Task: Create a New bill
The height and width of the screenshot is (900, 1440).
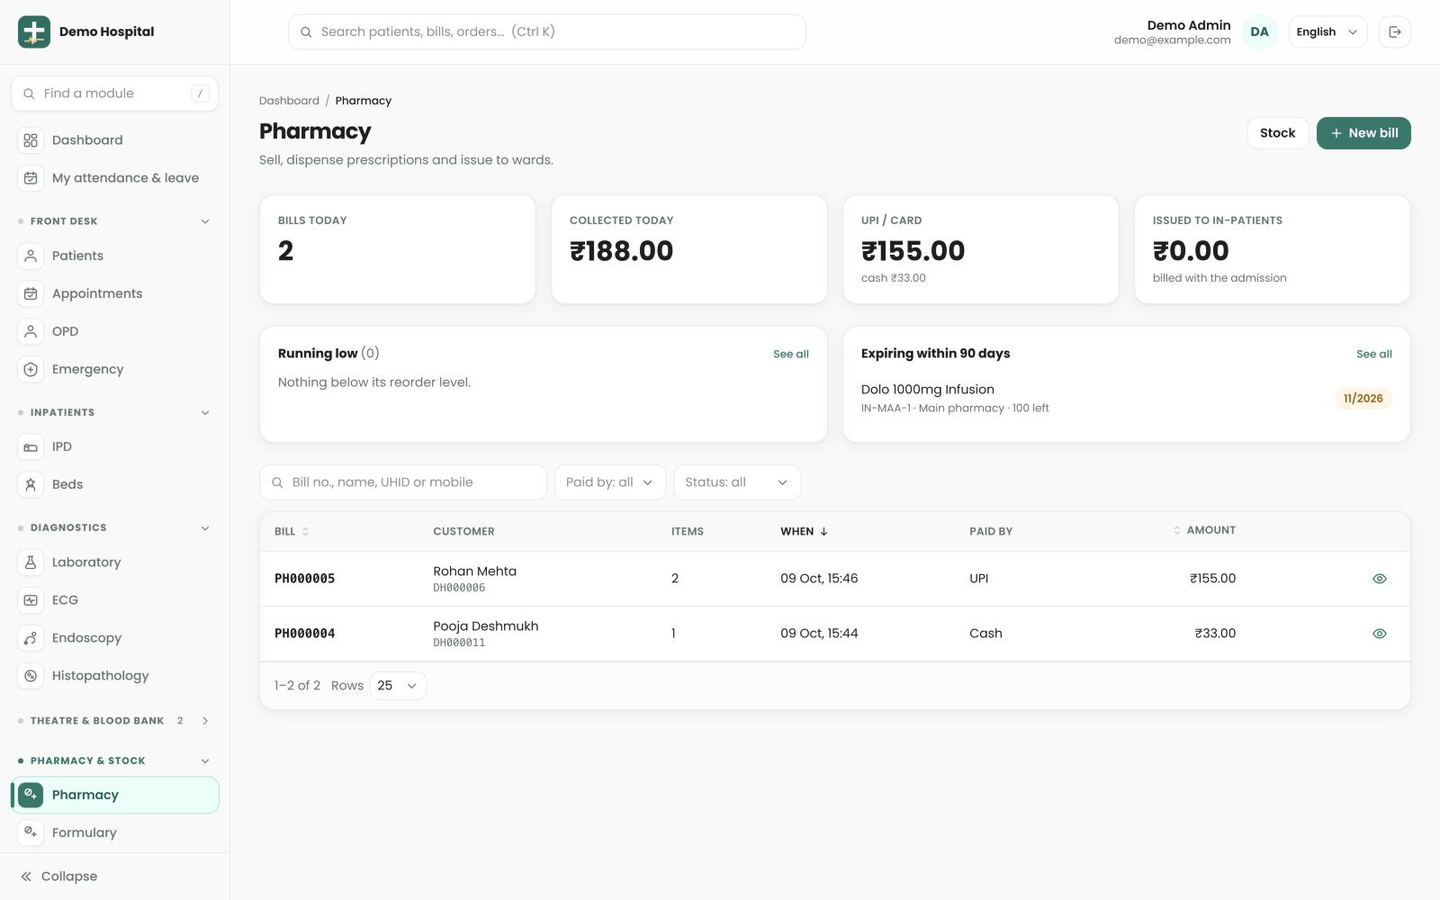Action: 1363,133
